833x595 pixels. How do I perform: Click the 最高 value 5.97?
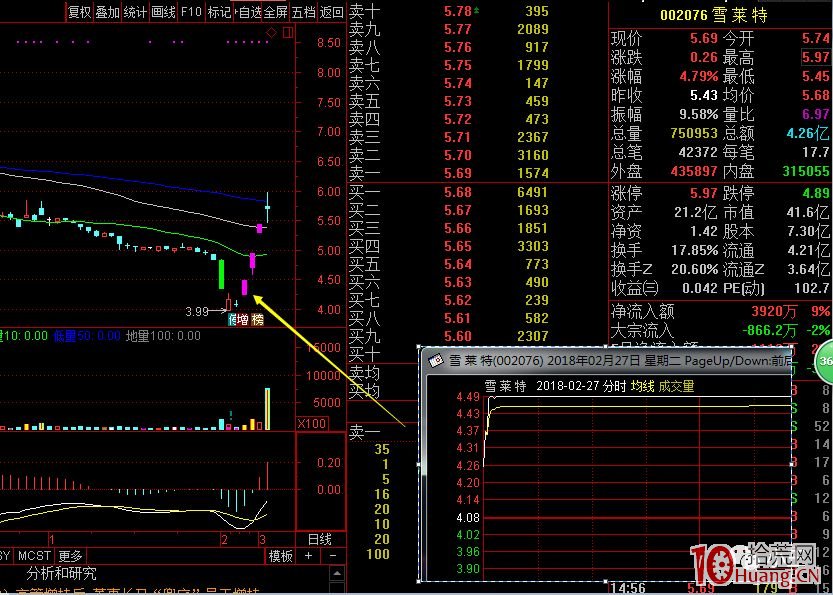(816, 57)
